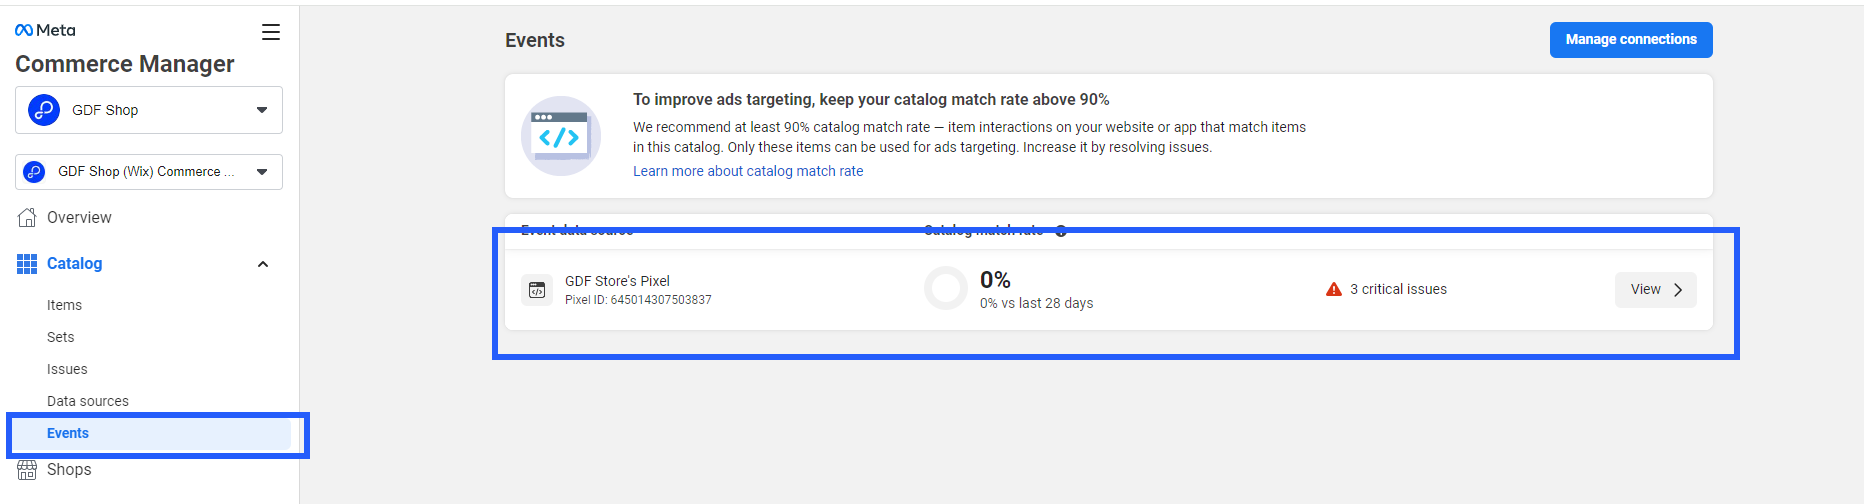Open Items in the Catalog menu
The image size is (1864, 504).
[64, 305]
